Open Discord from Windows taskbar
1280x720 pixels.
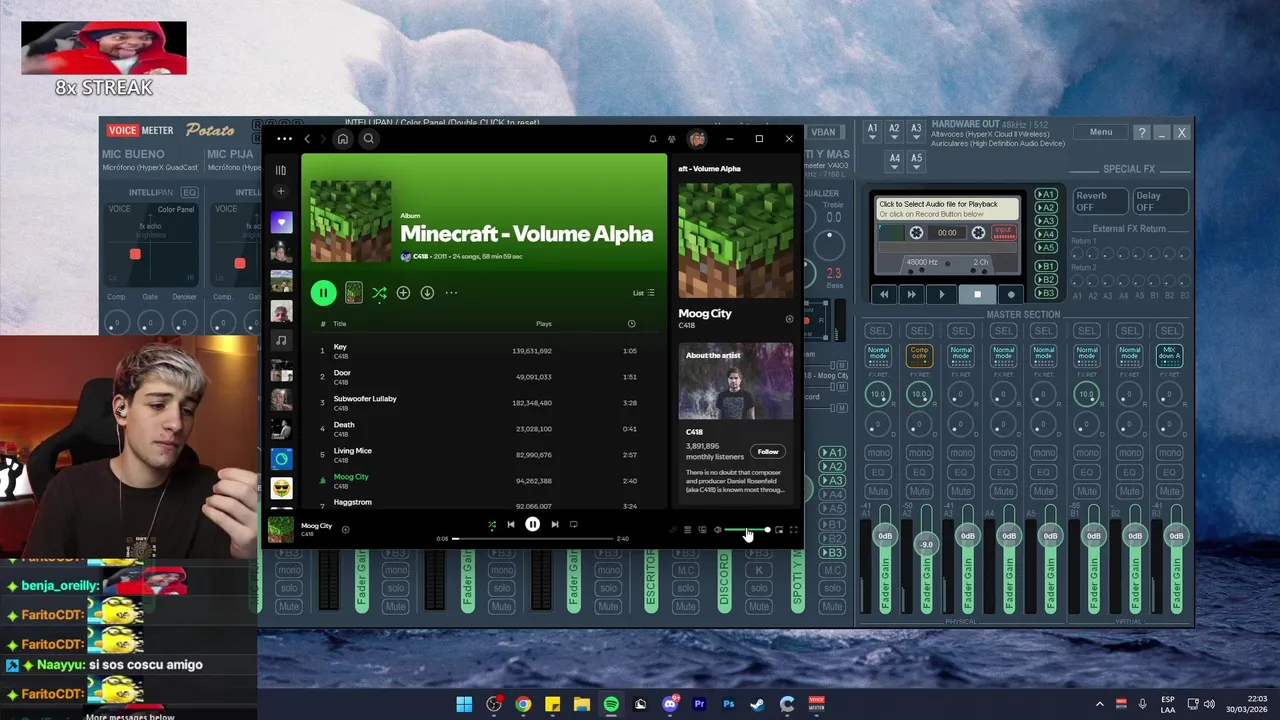[670, 705]
